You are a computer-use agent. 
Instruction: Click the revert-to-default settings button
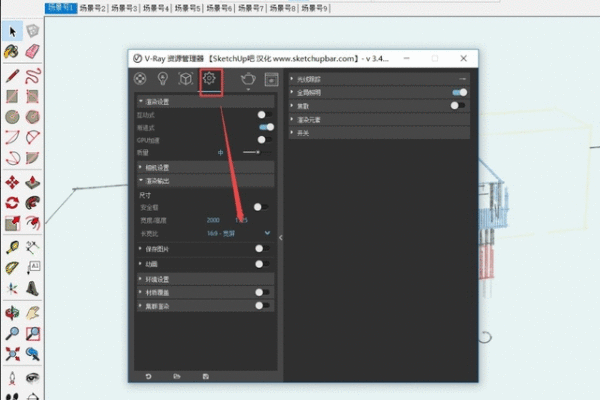[x=149, y=376]
